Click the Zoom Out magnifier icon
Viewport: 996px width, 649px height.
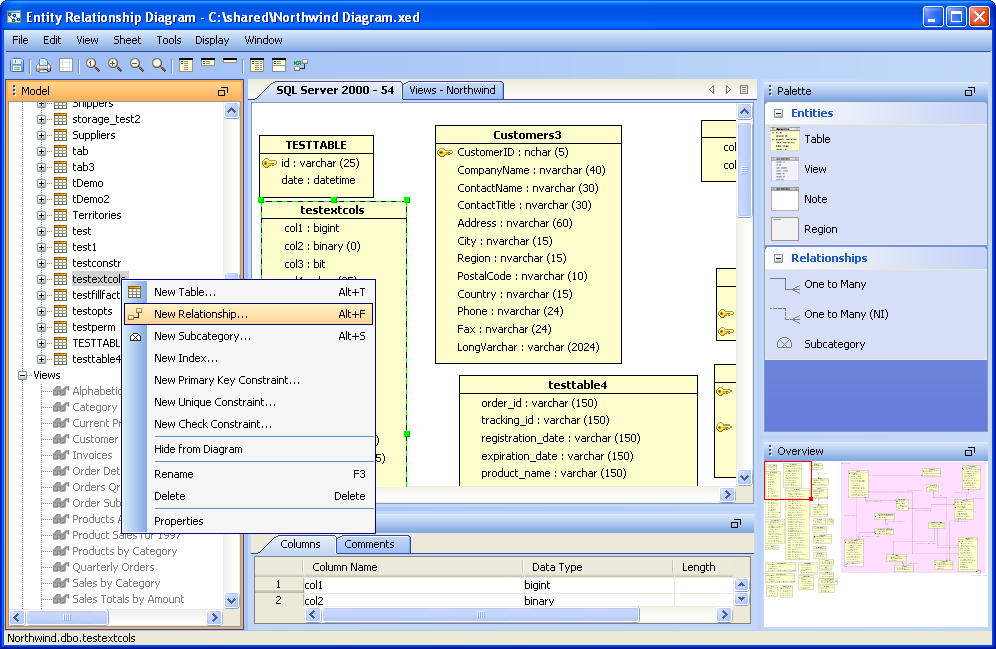pos(137,65)
